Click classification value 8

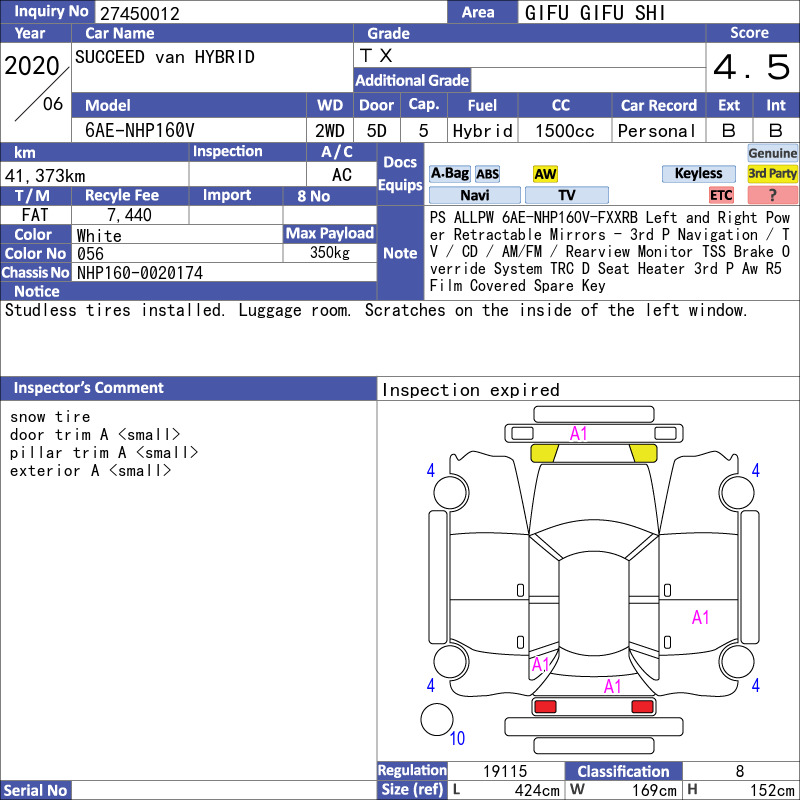[x=740, y=771]
